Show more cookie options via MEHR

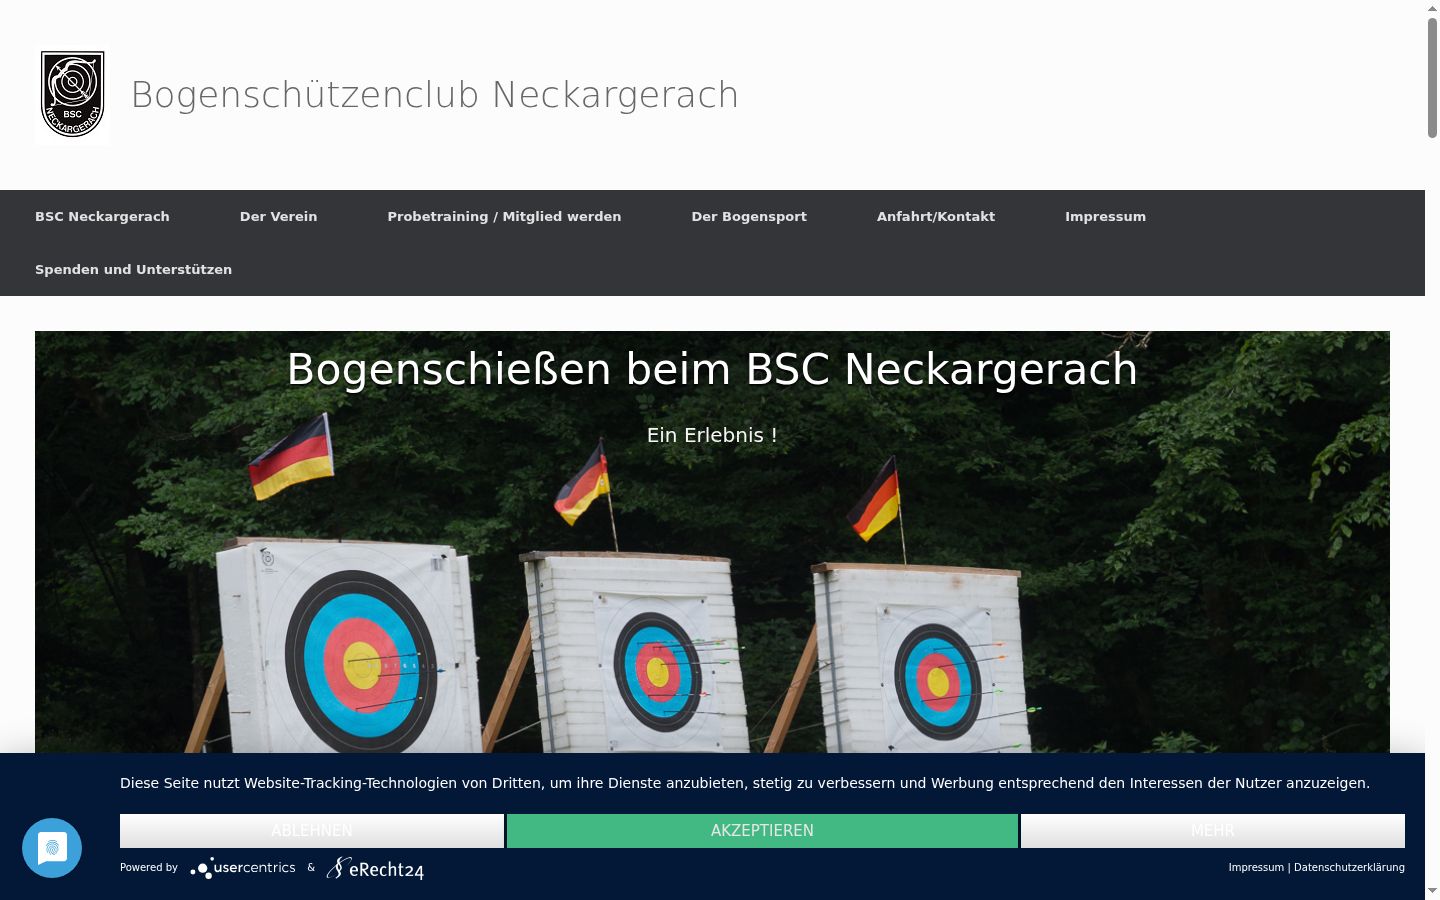point(1213,831)
